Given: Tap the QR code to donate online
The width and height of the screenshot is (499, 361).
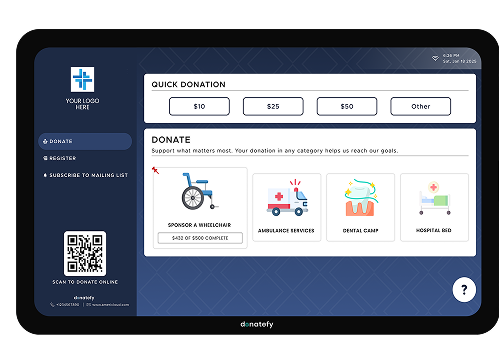Looking at the screenshot, I should click(x=85, y=253).
